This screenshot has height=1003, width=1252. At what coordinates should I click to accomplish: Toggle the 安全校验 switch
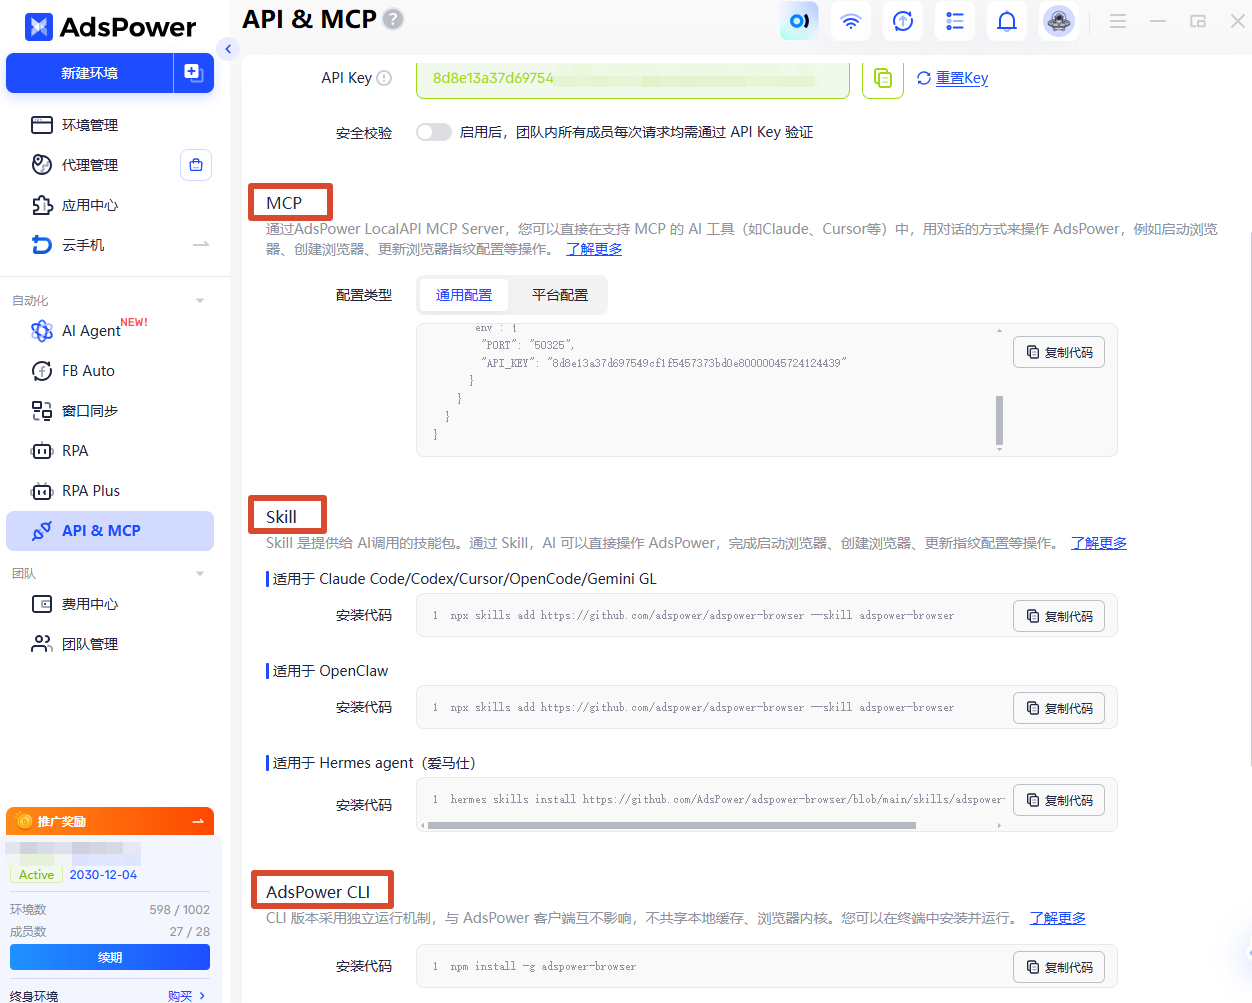click(x=434, y=132)
